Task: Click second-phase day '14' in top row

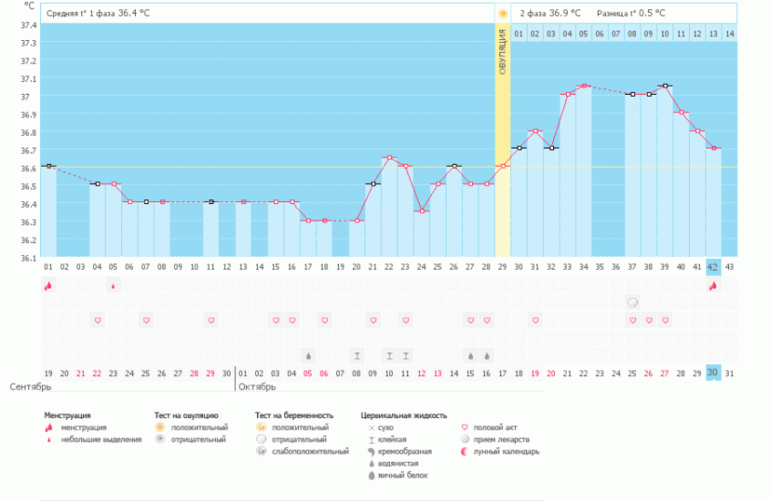Action: coord(730,34)
